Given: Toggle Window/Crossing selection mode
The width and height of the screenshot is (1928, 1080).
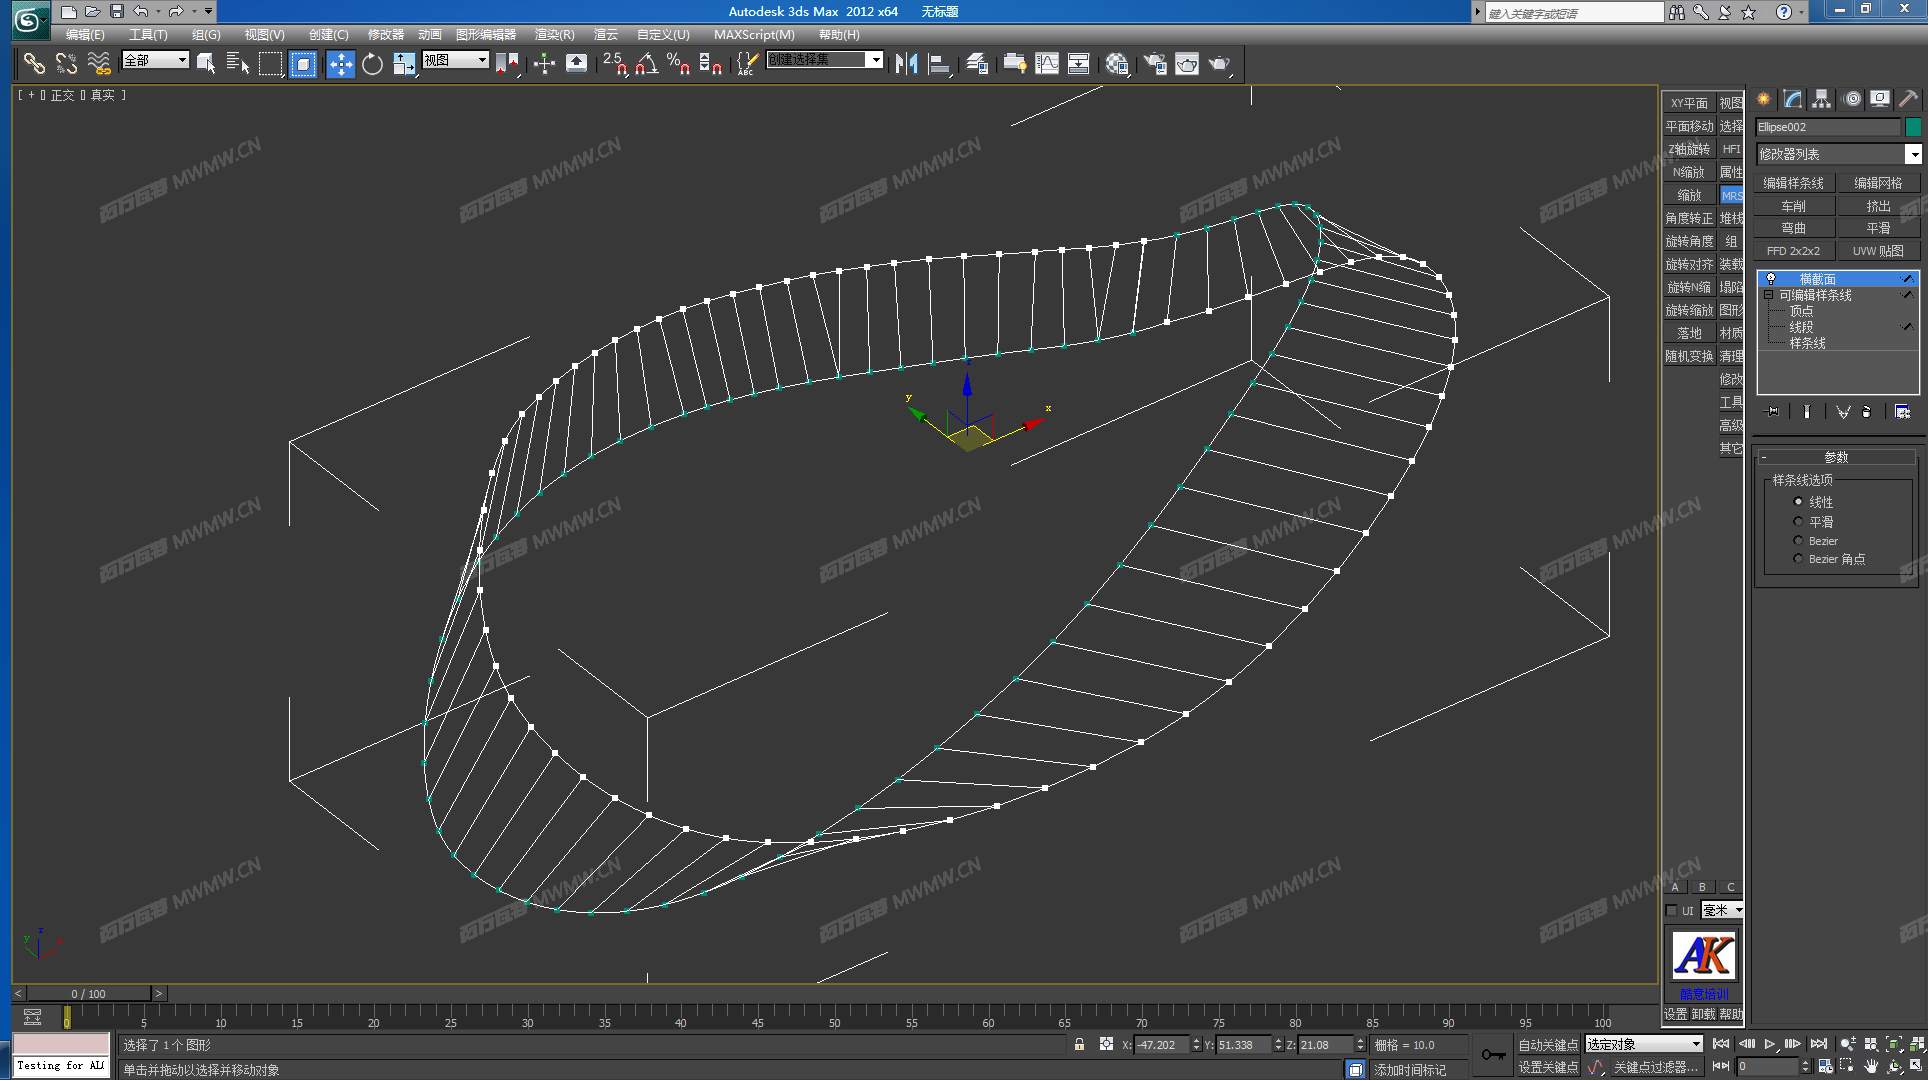Looking at the screenshot, I should click(x=303, y=64).
